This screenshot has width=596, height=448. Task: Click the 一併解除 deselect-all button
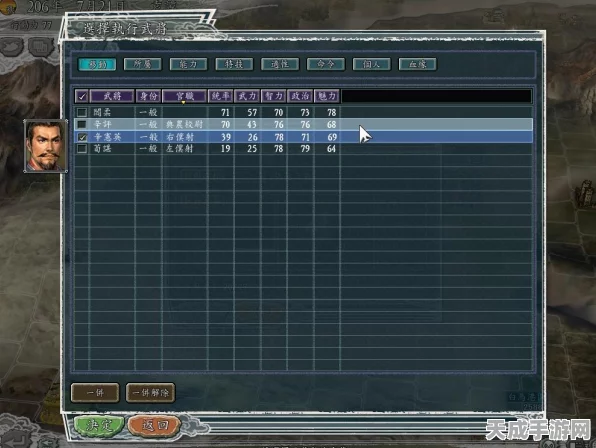click(x=151, y=393)
